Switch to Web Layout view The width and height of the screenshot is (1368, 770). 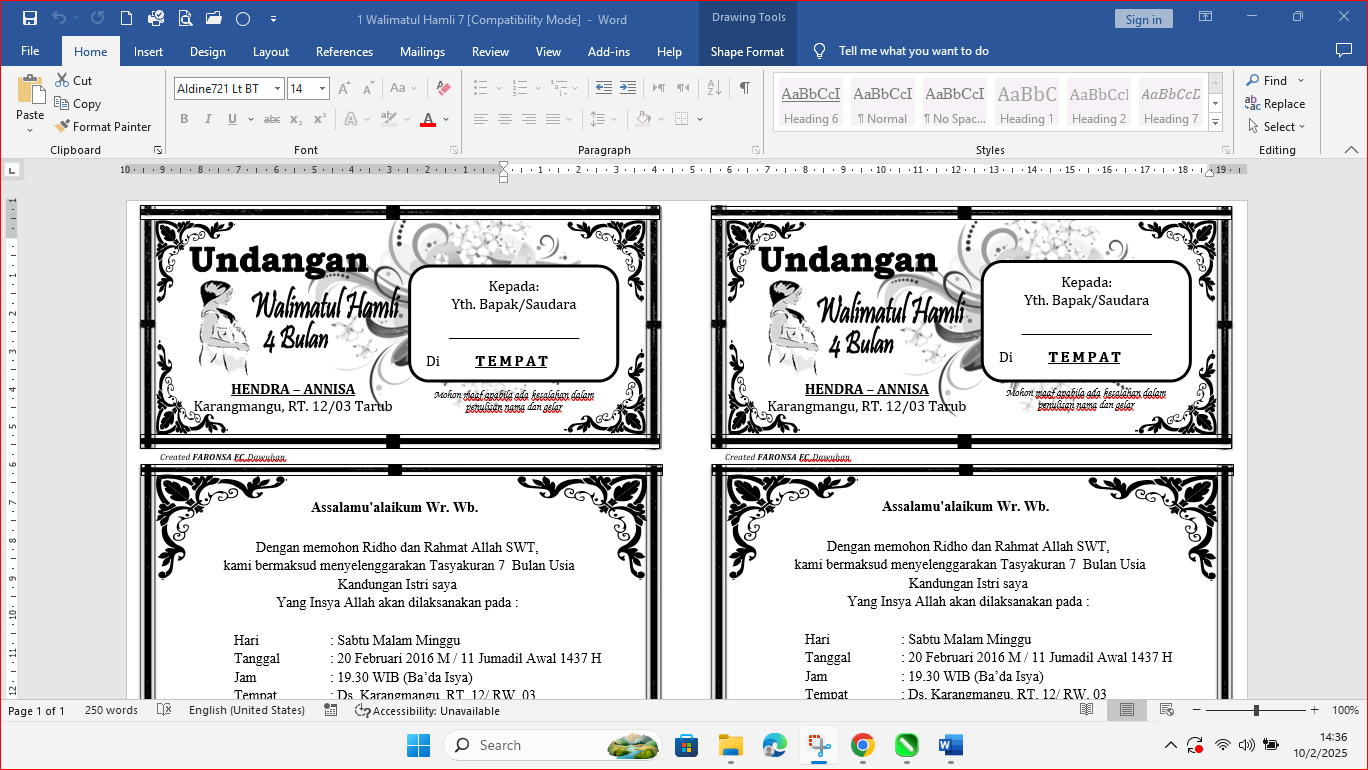click(x=1166, y=710)
